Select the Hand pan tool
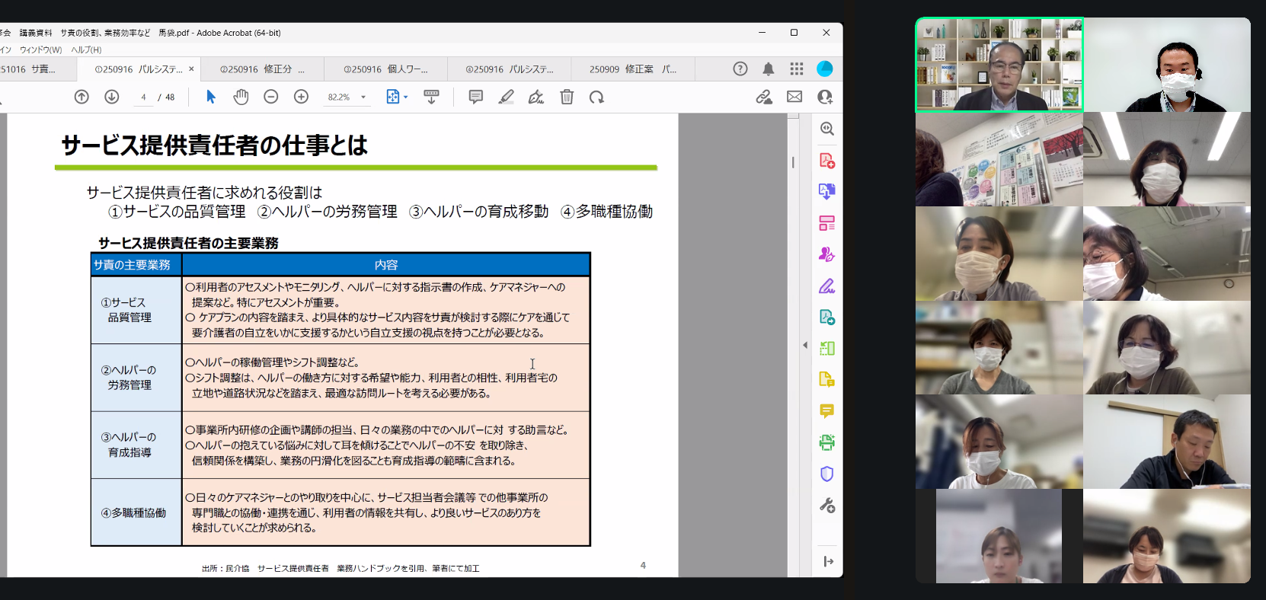Screen dimensions: 1266x600 click(x=241, y=97)
